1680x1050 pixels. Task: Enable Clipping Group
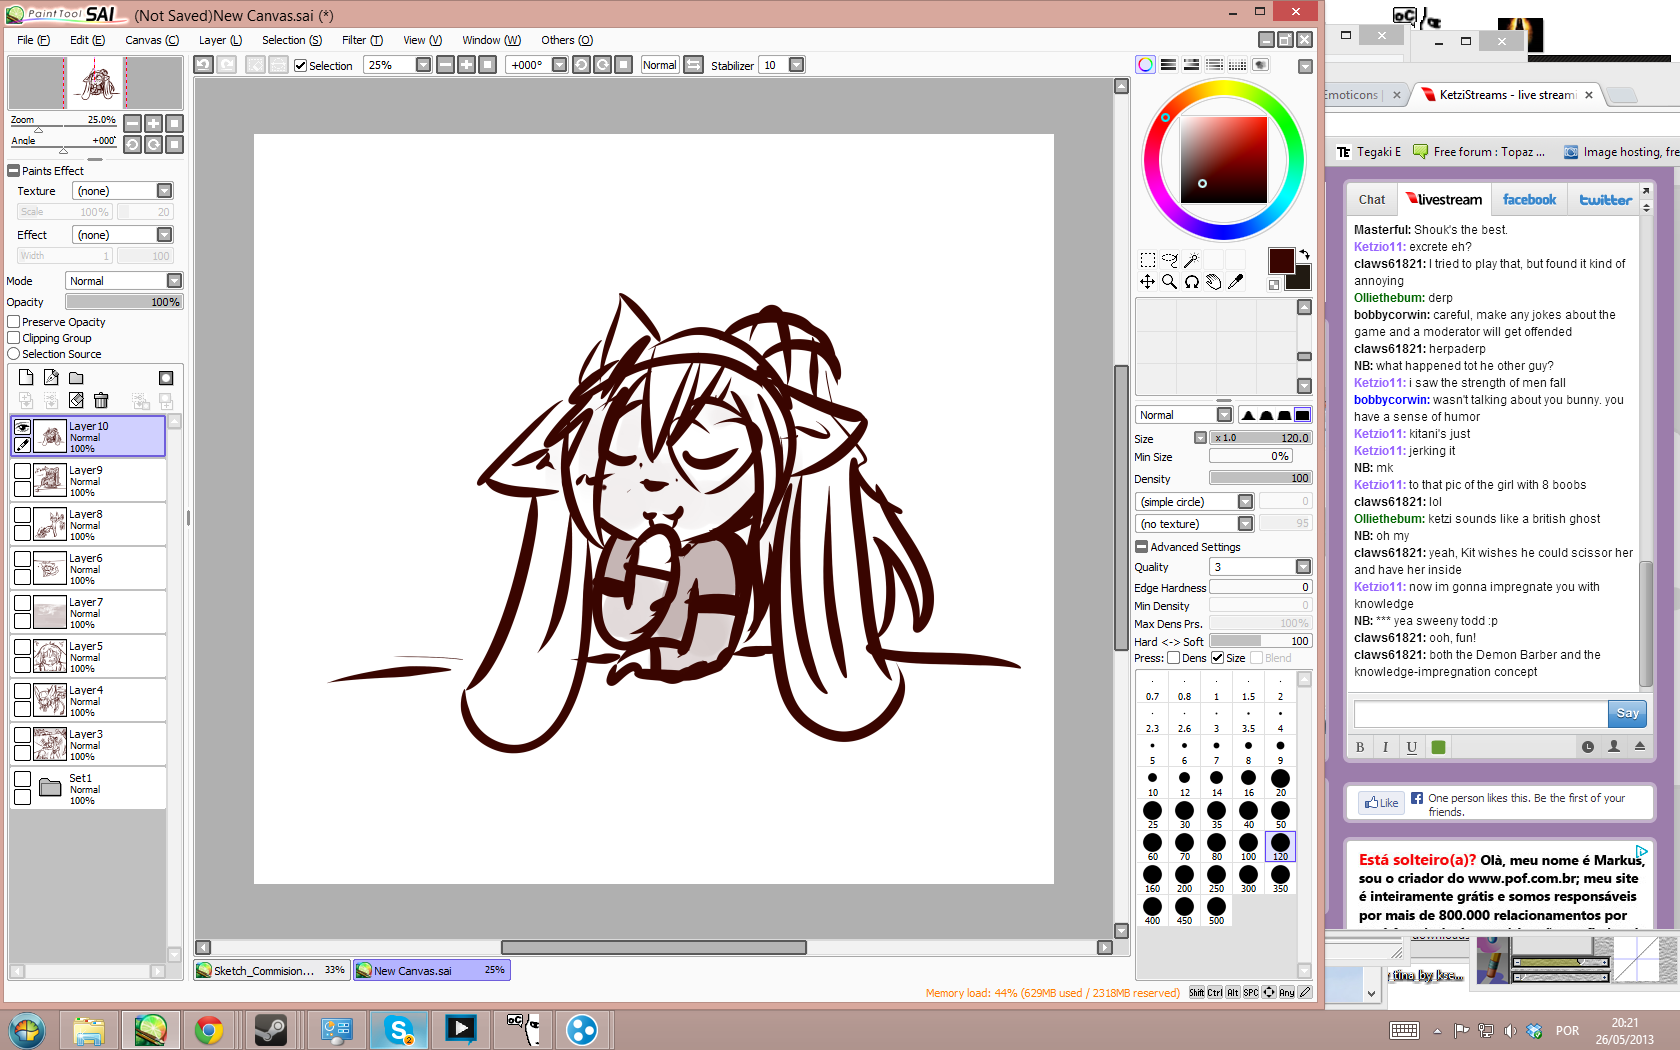pos(14,338)
